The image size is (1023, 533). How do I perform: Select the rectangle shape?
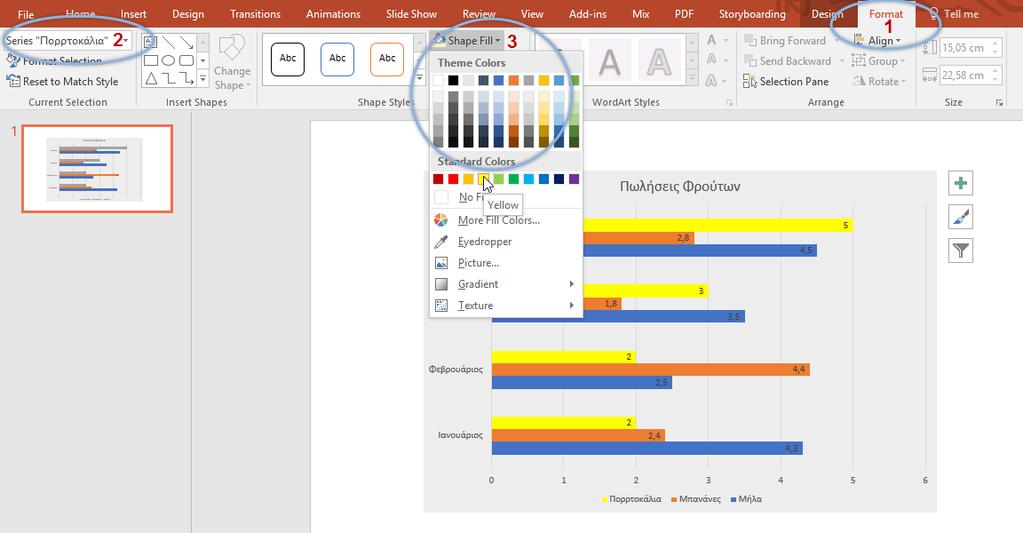click(x=150, y=61)
